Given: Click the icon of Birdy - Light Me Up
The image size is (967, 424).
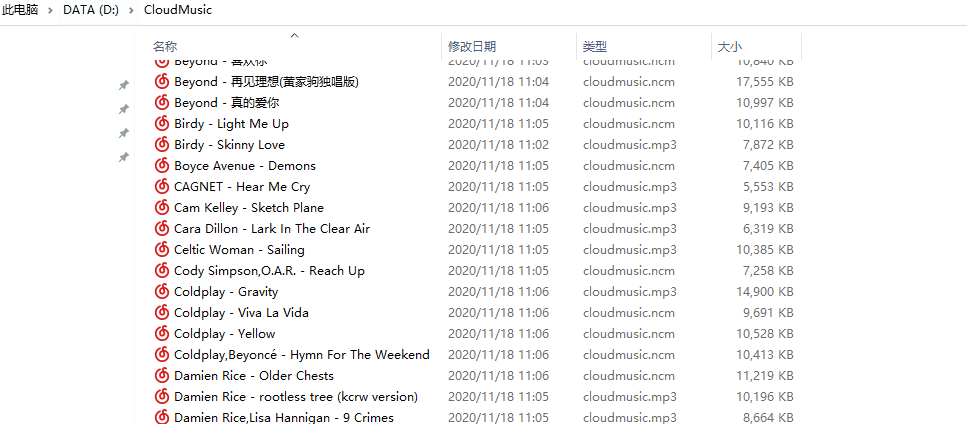Looking at the screenshot, I should coord(162,124).
